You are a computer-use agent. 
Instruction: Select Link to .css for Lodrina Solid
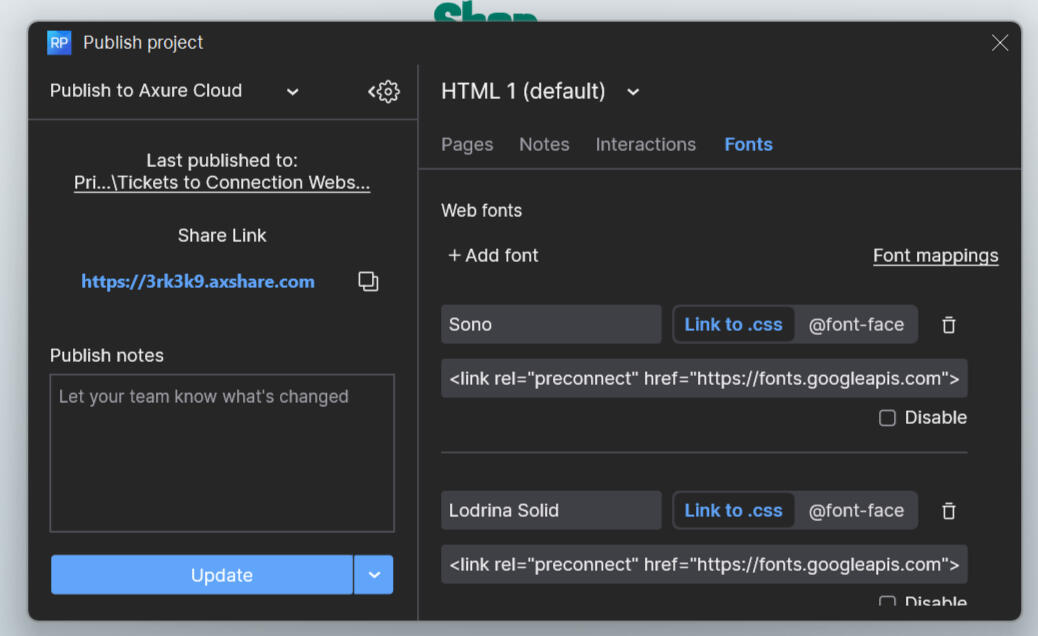733,511
